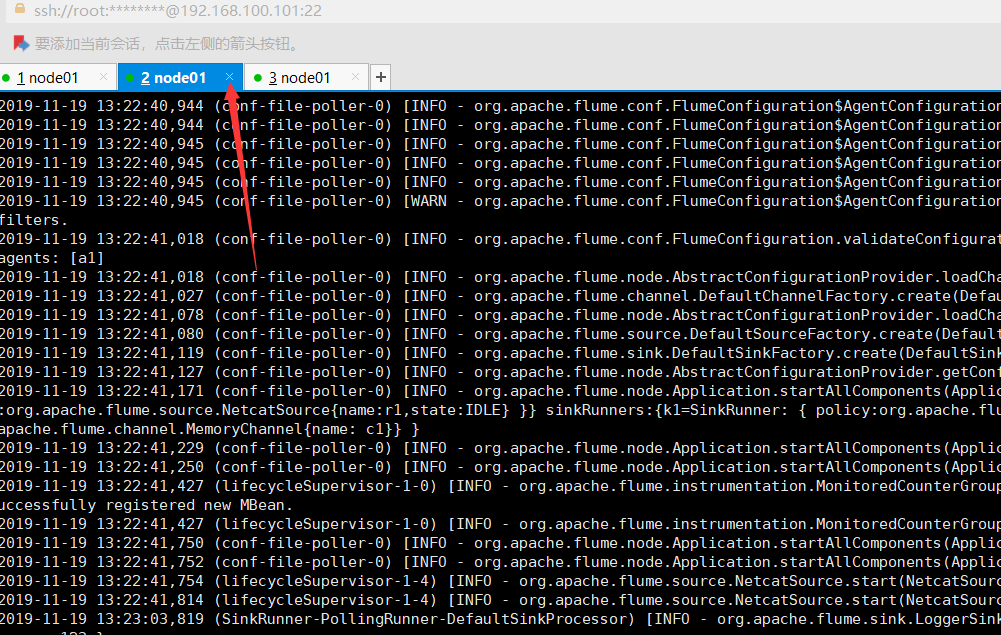1001x635 pixels.
Task: Close the 2 node01 tab
Action: click(229, 77)
